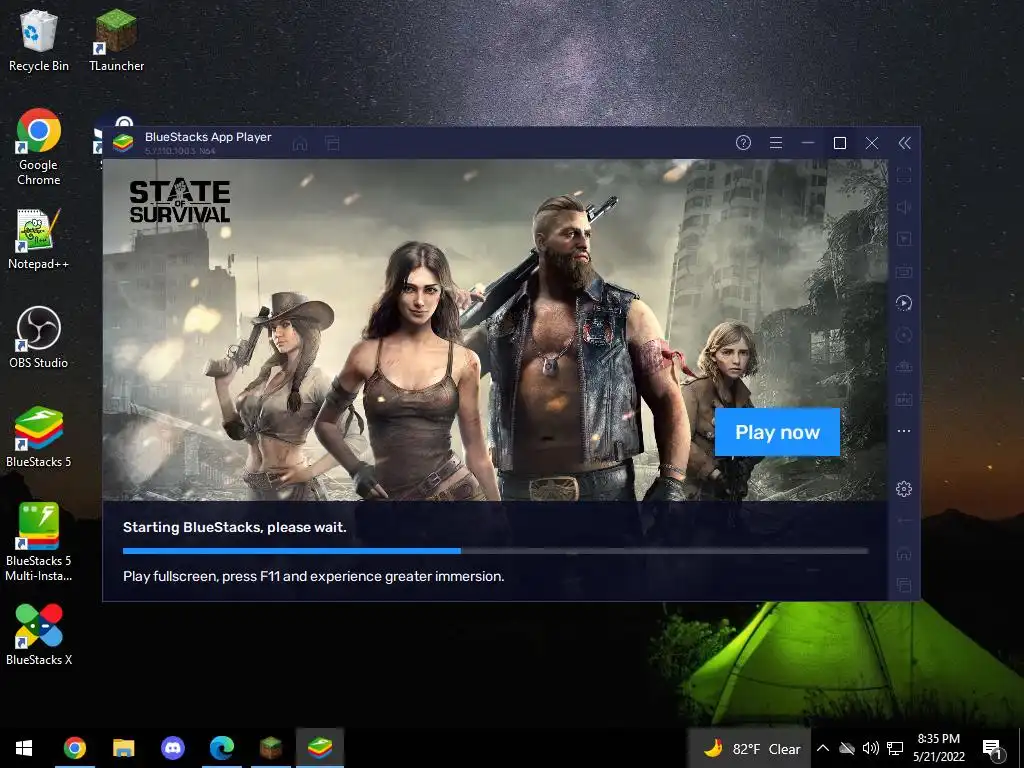Toggle fullscreen from the side toolbar
Image resolution: width=1024 pixels, height=768 pixels.
click(x=904, y=175)
